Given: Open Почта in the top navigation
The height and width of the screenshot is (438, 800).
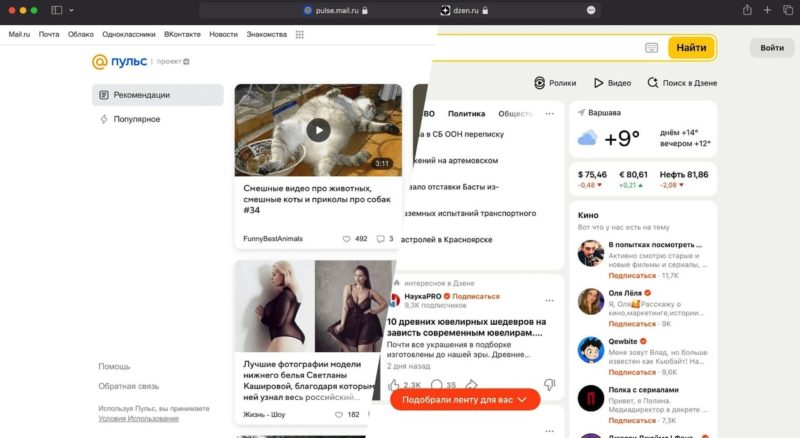Looking at the screenshot, I should (49, 34).
